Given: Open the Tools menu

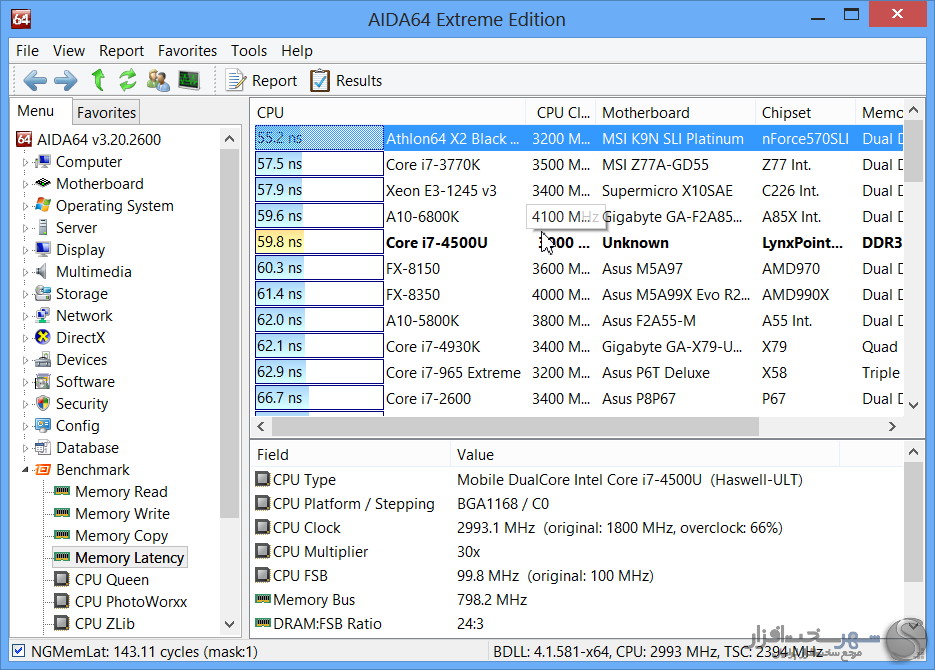Looking at the screenshot, I should tap(249, 50).
